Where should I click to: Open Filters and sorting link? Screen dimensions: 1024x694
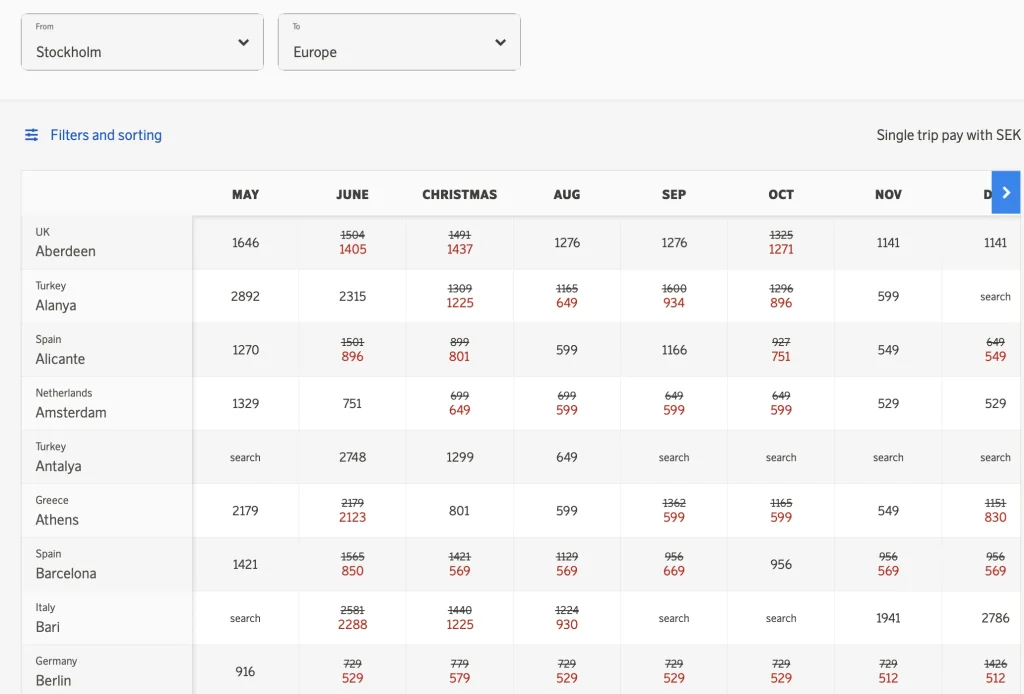106,135
